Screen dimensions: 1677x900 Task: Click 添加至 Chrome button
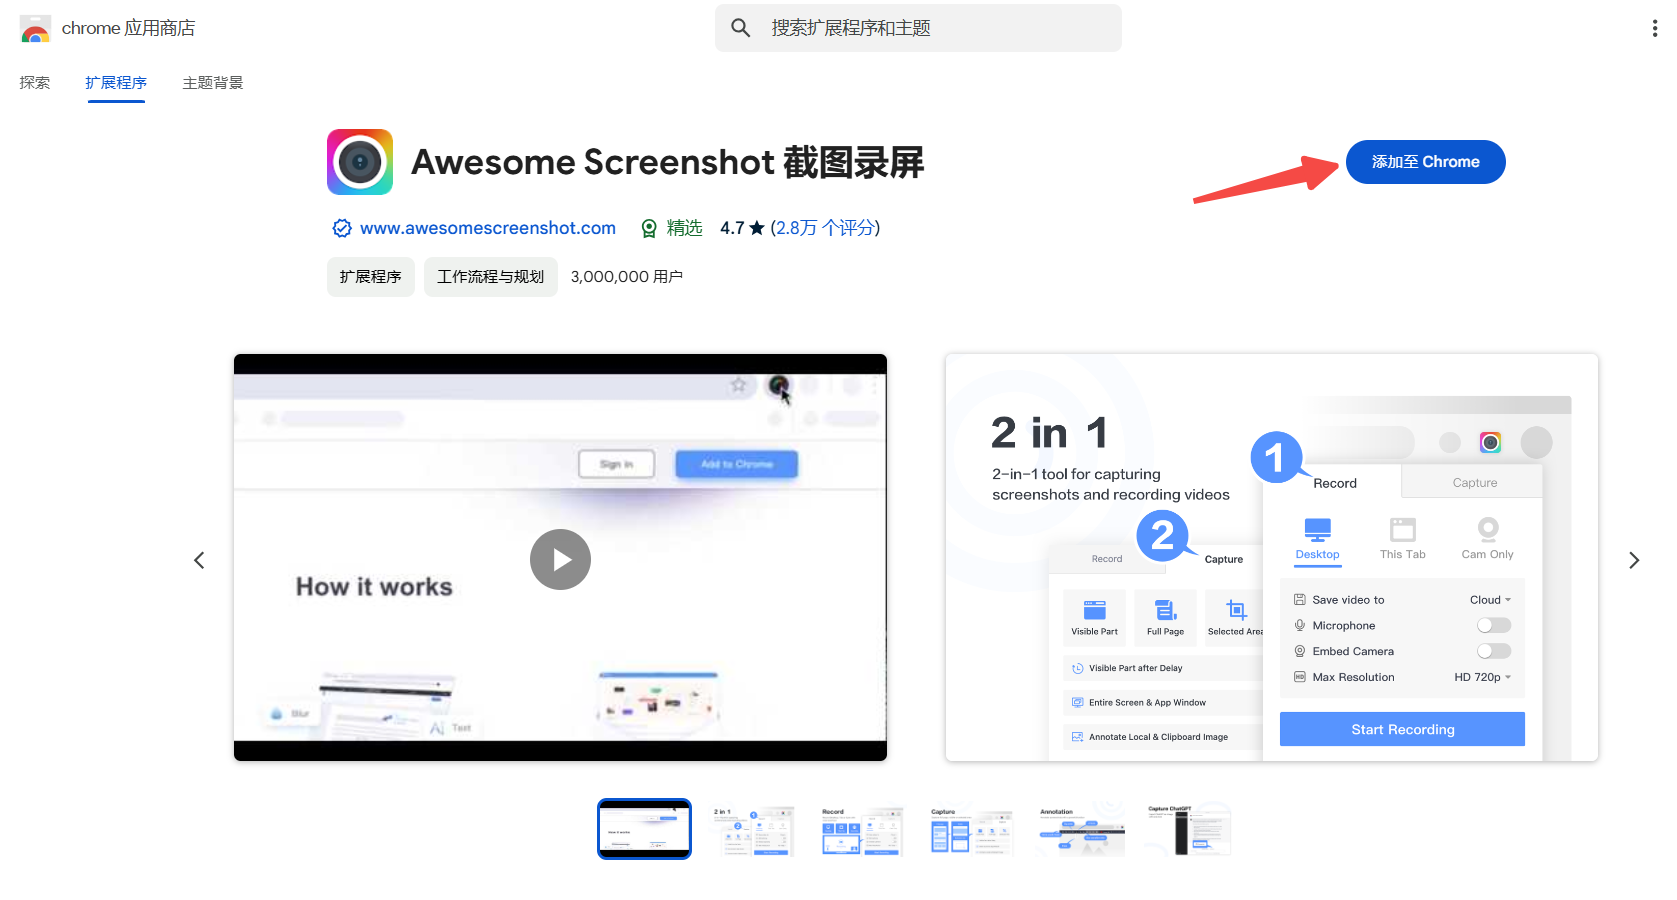click(x=1426, y=162)
